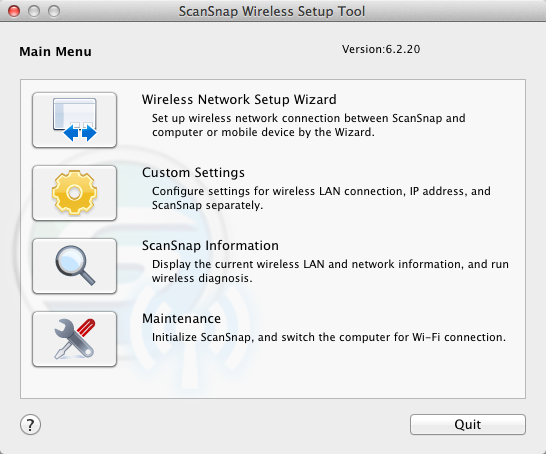Image resolution: width=546 pixels, height=454 pixels.
Task: Quit the ScanSnap Wireless Setup Tool
Action: pos(468,424)
